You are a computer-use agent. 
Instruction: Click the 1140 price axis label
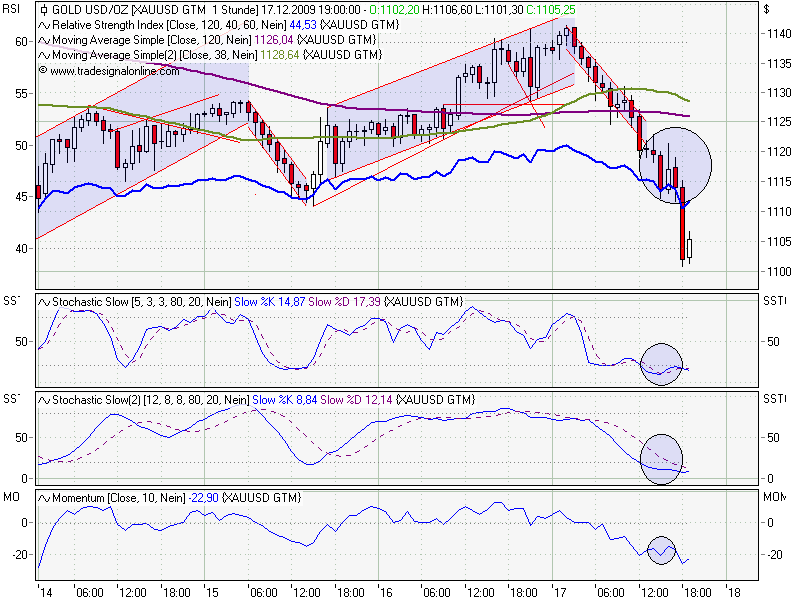point(780,34)
